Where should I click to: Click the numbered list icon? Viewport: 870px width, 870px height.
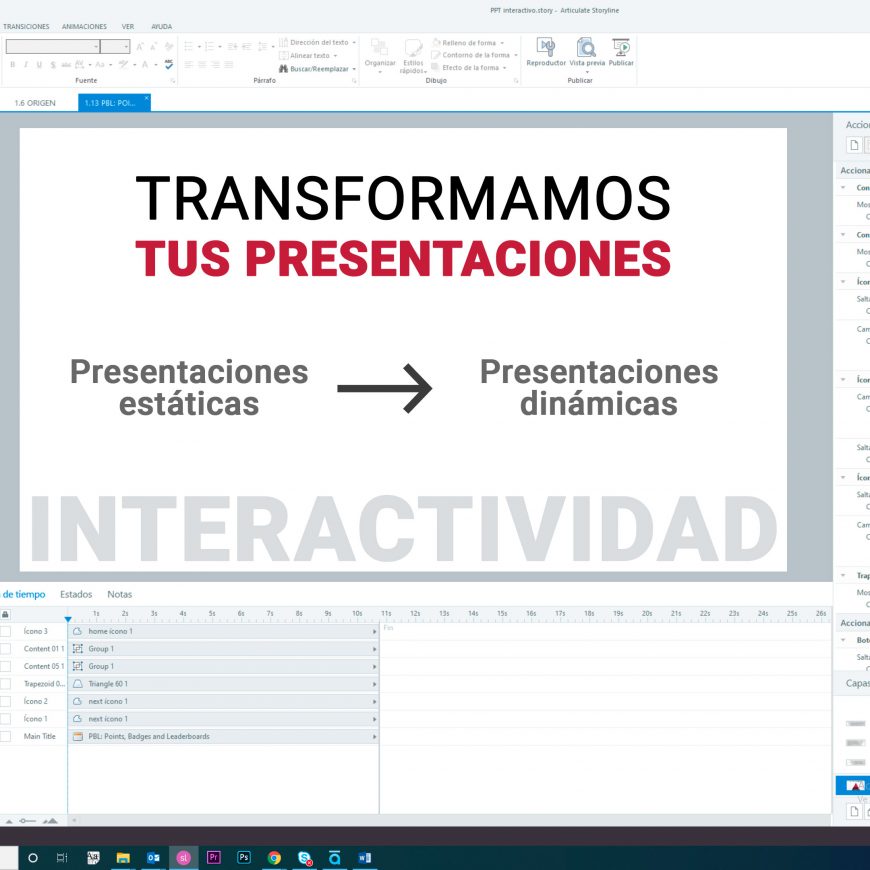[x=209, y=47]
